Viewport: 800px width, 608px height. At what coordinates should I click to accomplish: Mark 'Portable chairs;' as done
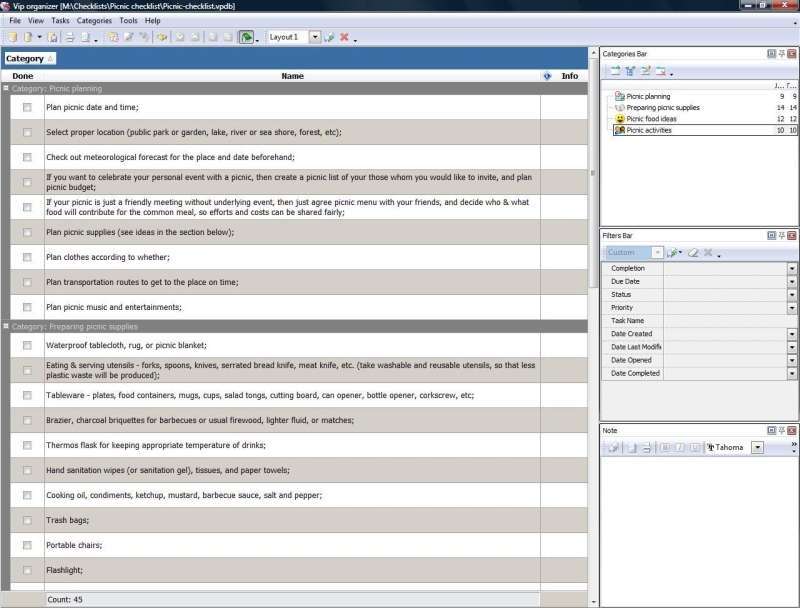[x=27, y=545]
